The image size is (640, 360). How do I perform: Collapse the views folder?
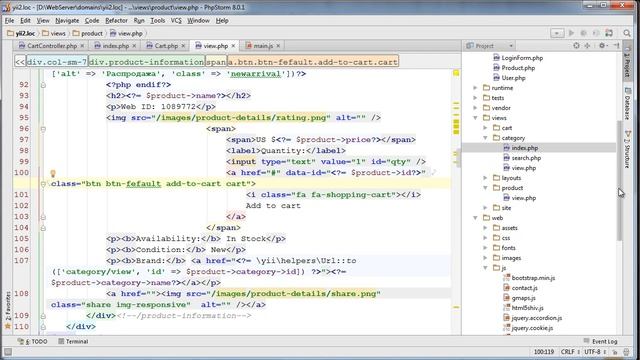click(x=475, y=118)
